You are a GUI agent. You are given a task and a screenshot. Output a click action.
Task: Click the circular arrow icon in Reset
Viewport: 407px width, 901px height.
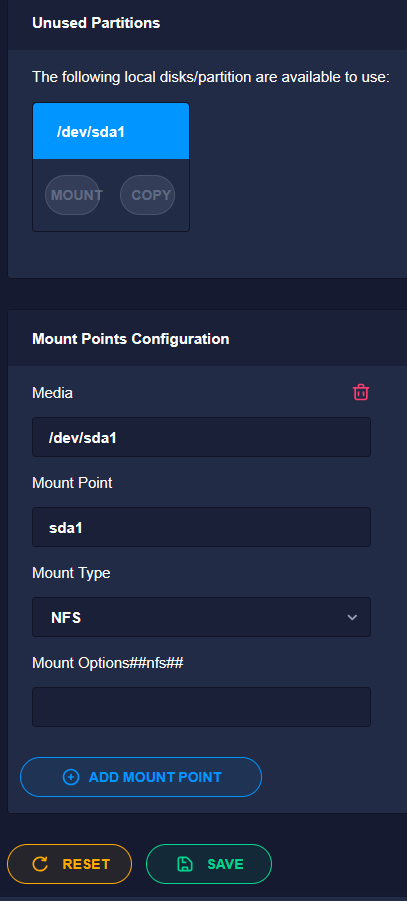click(x=40, y=864)
